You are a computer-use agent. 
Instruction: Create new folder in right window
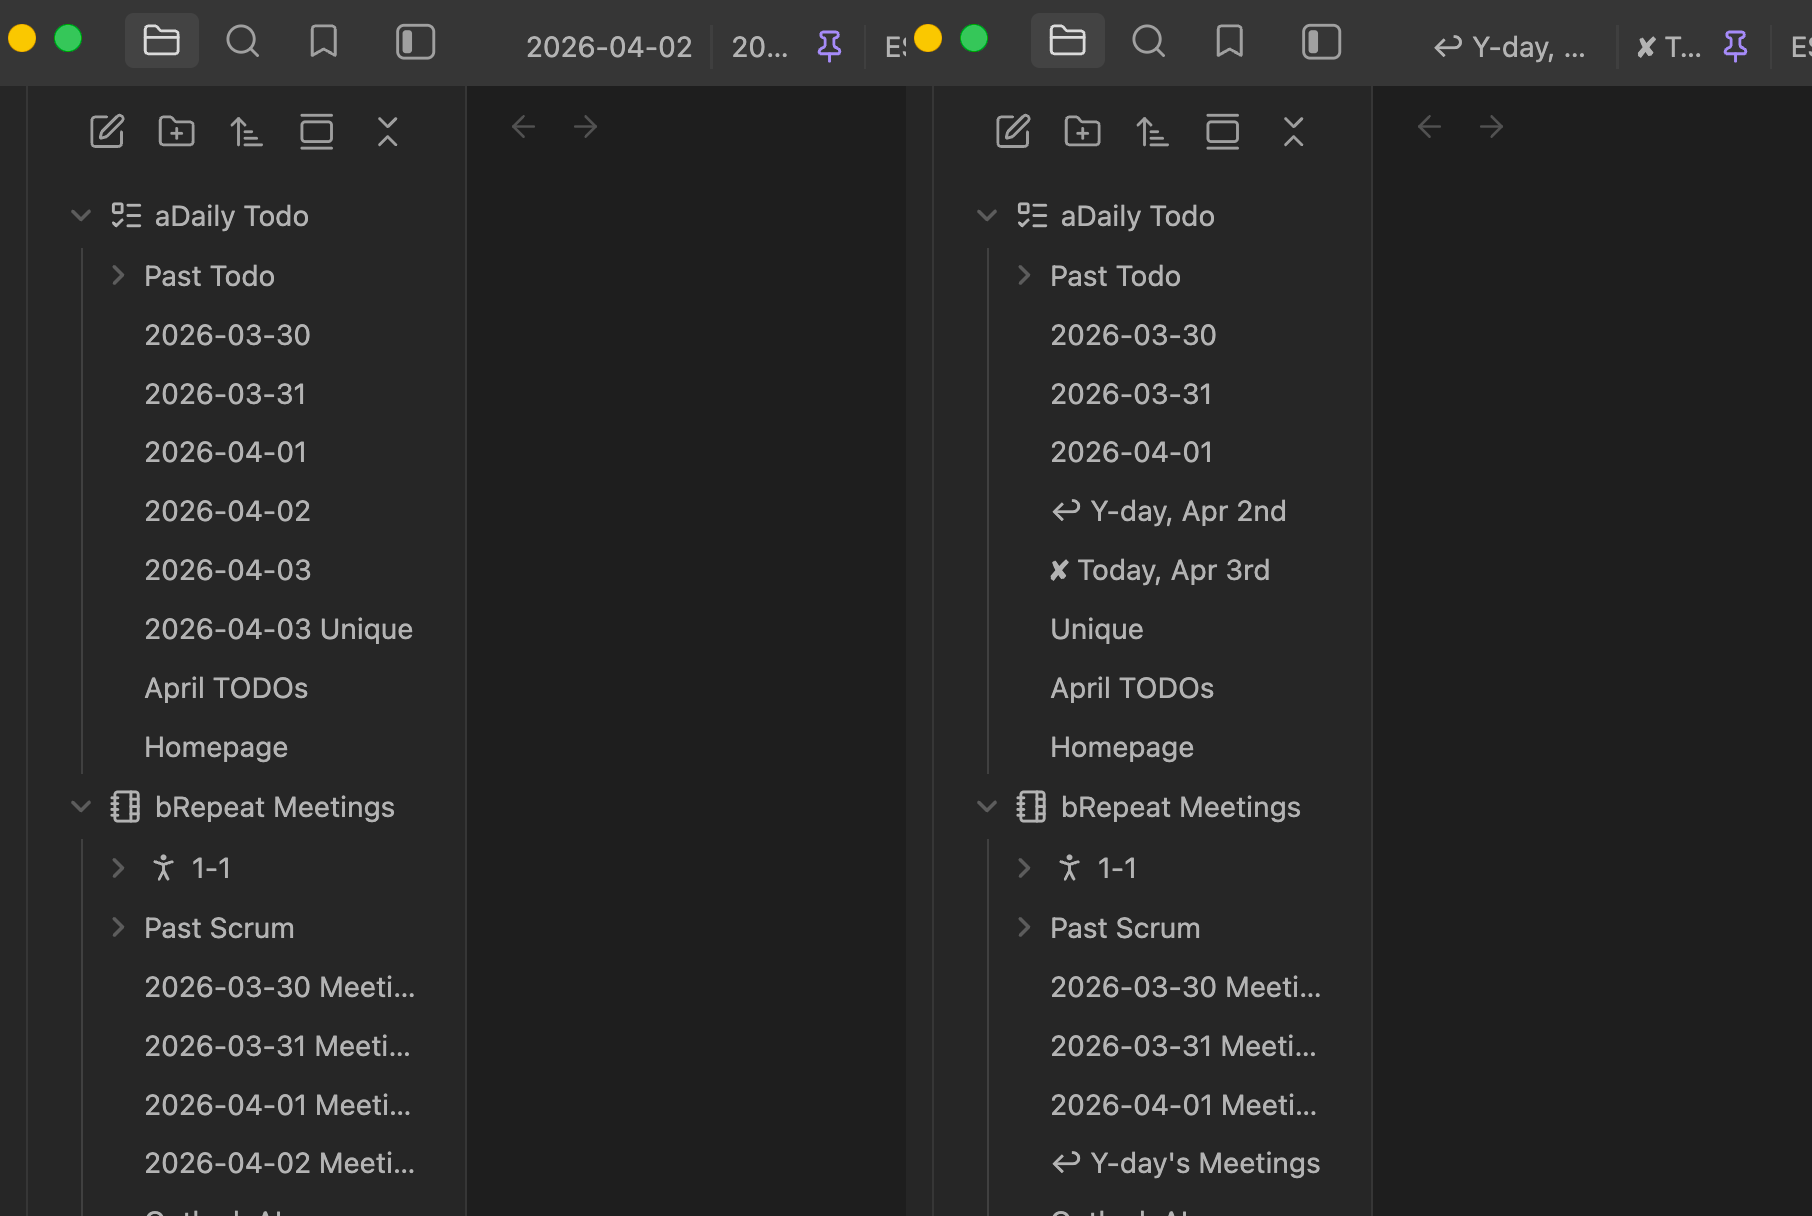[1083, 131]
